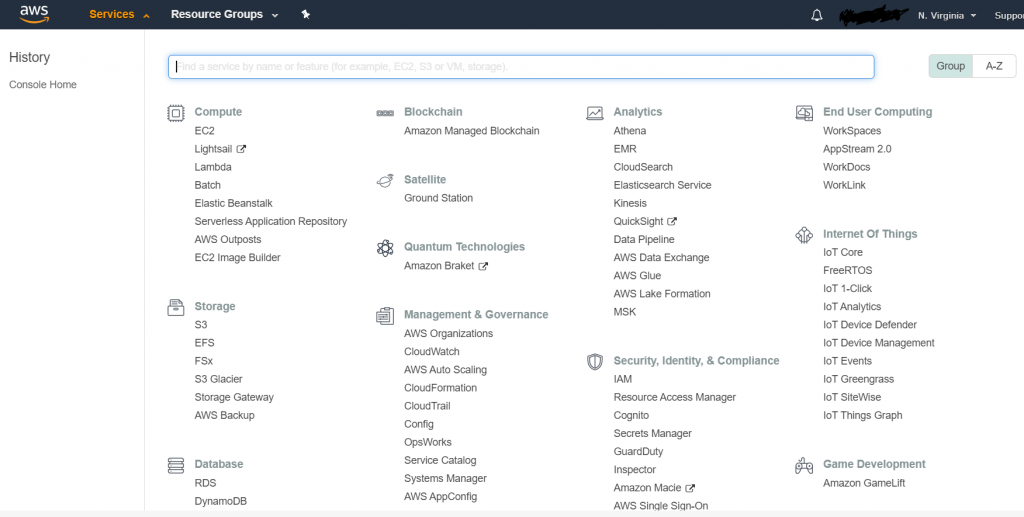Click the Storage category icon

tap(176, 307)
